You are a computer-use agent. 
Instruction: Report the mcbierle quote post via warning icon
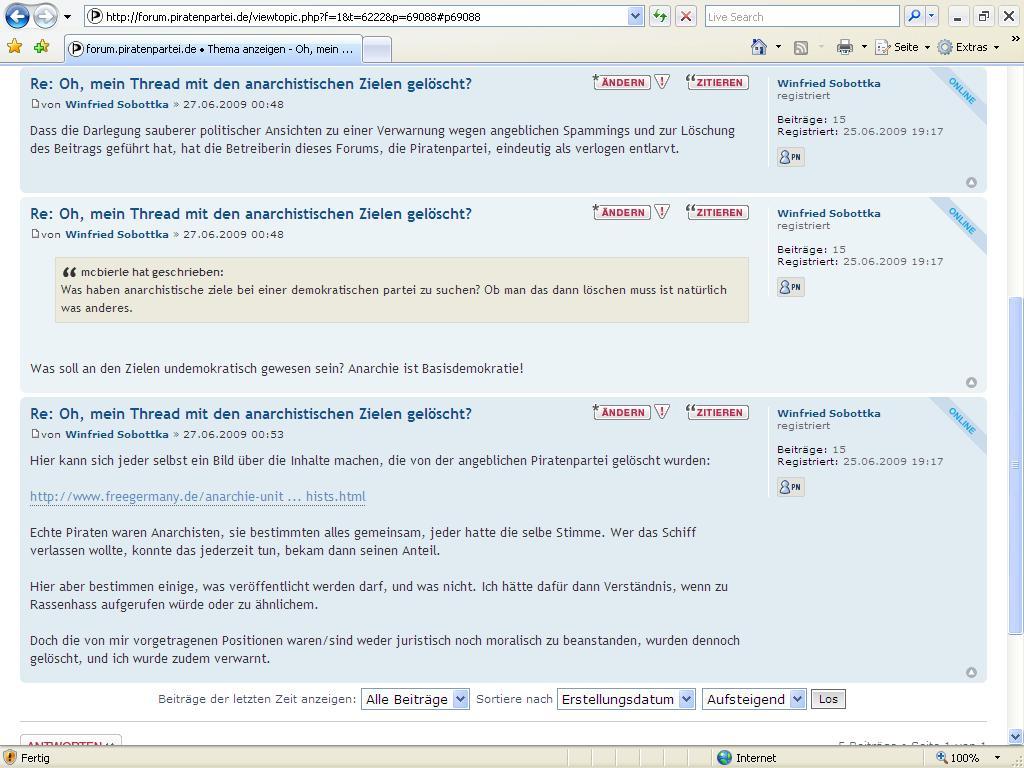tap(662, 212)
